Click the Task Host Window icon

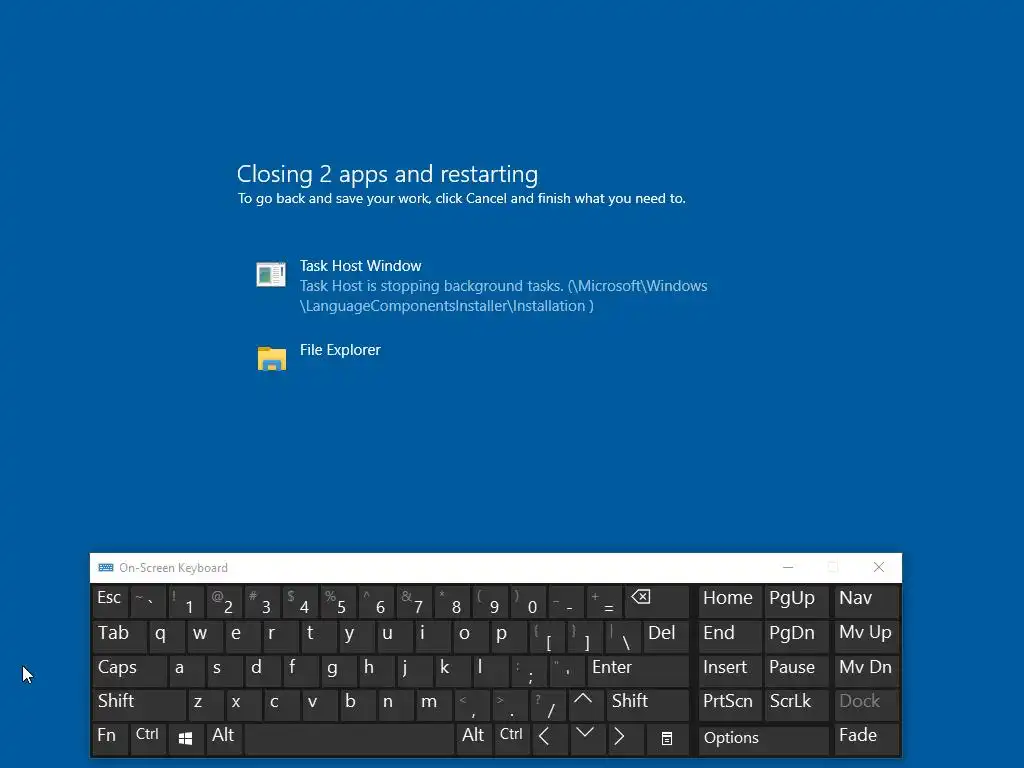[x=271, y=274]
